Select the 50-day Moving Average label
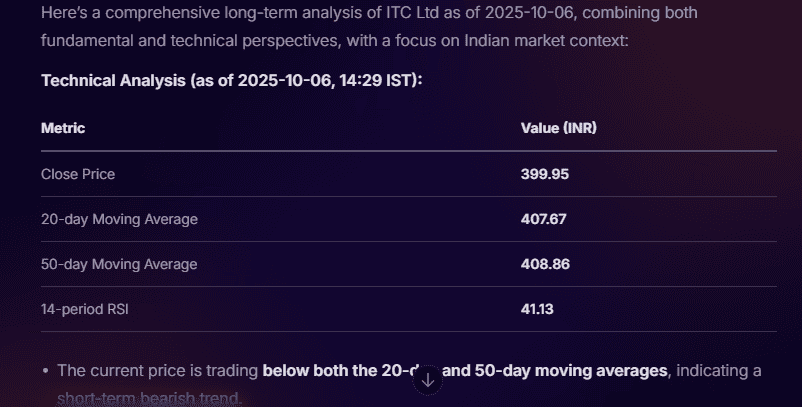The image size is (802, 407). coord(119,264)
